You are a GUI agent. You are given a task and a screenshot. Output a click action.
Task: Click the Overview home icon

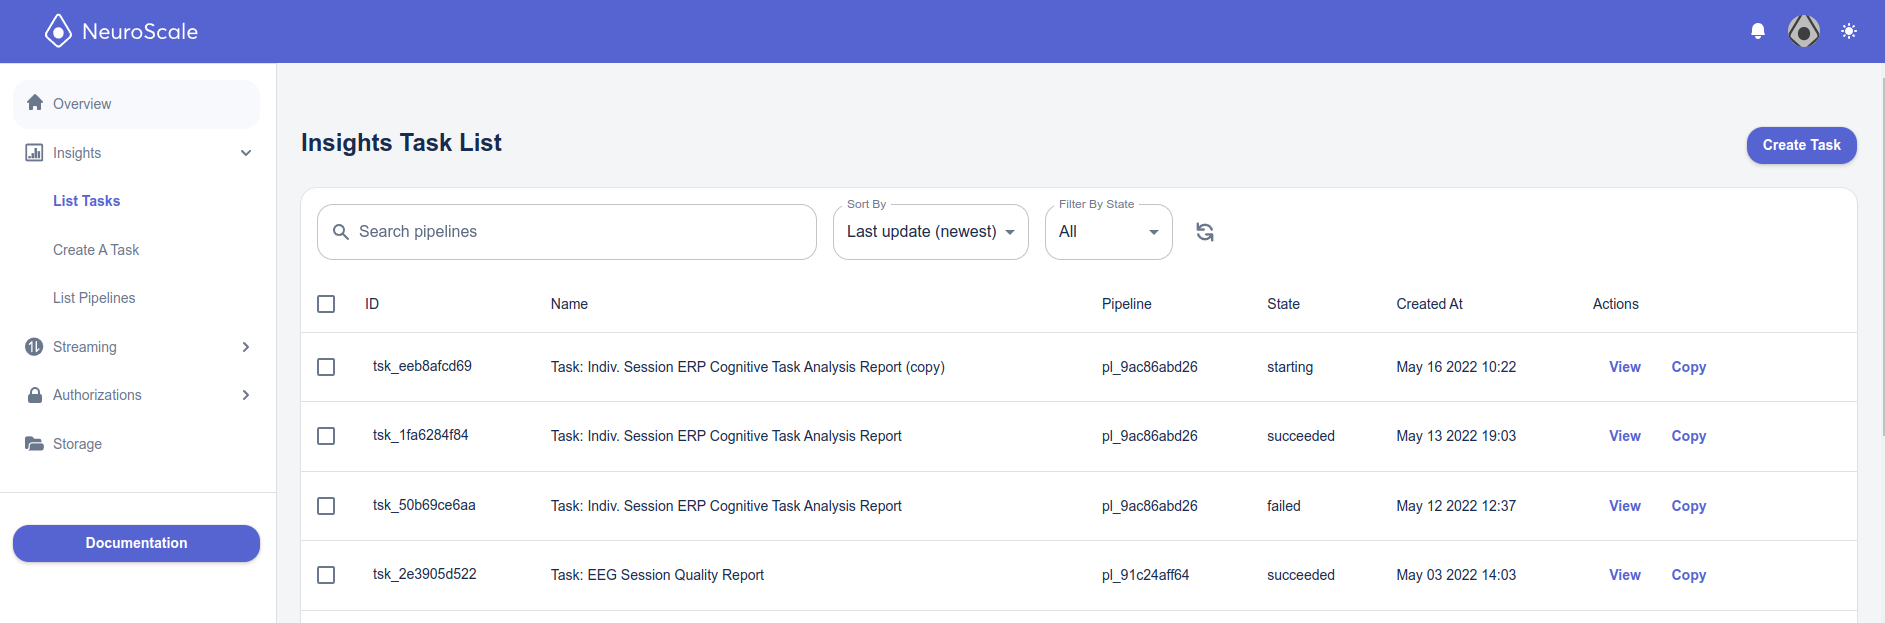click(x=35, y=103)
